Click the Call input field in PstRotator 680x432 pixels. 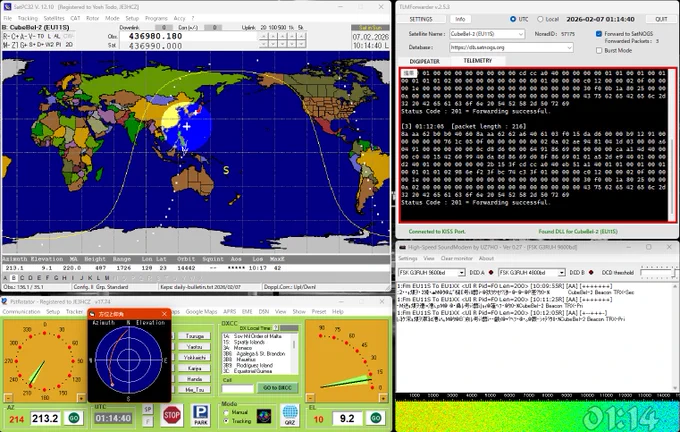(x=238, y=388)
